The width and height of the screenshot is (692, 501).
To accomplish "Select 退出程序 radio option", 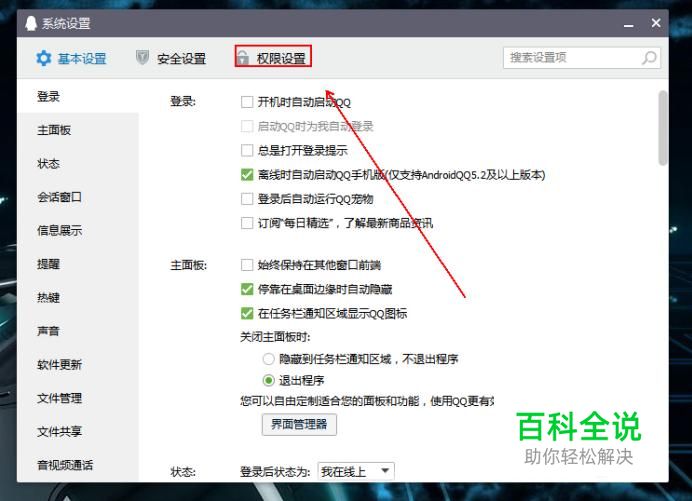I will [268, 380].
